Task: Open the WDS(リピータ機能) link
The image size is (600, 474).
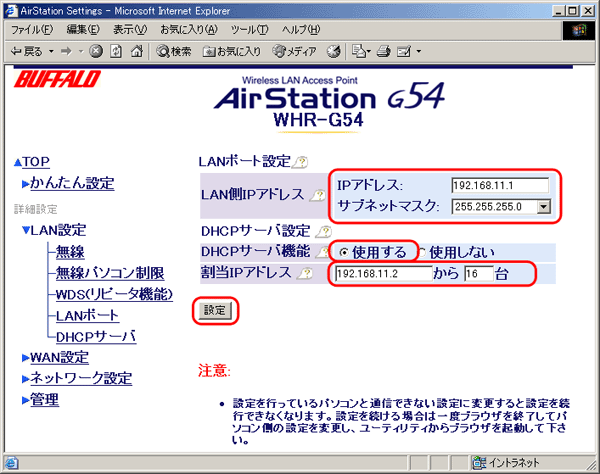Action: coord(114,294)
